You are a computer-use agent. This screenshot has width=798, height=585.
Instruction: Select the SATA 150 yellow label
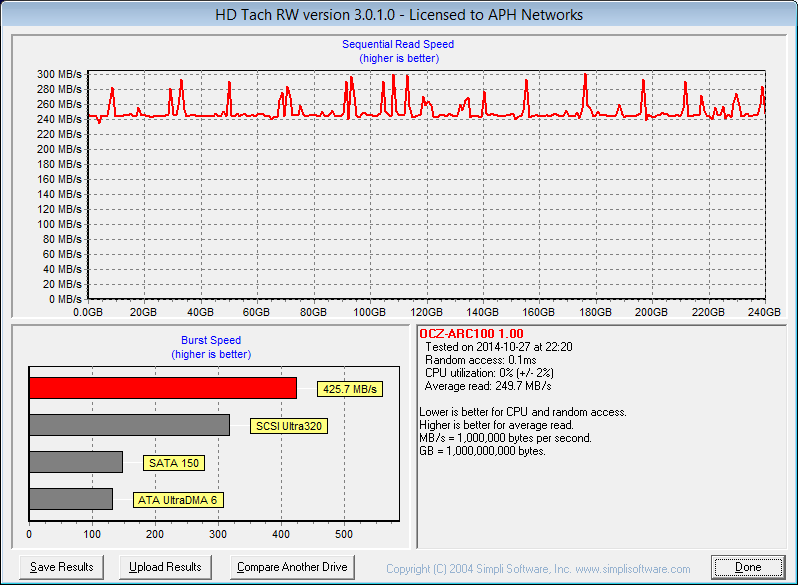pyautogui.click(x=173, y=463)
